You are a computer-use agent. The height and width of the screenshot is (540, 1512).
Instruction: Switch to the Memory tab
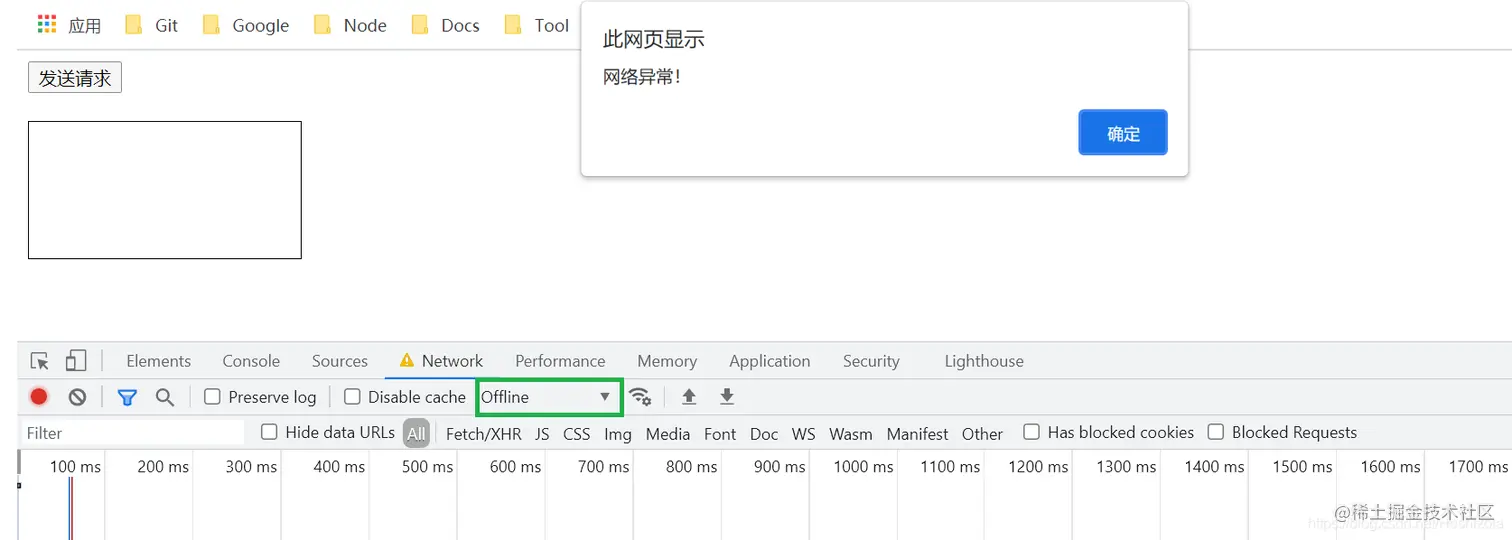coord(667,361)
